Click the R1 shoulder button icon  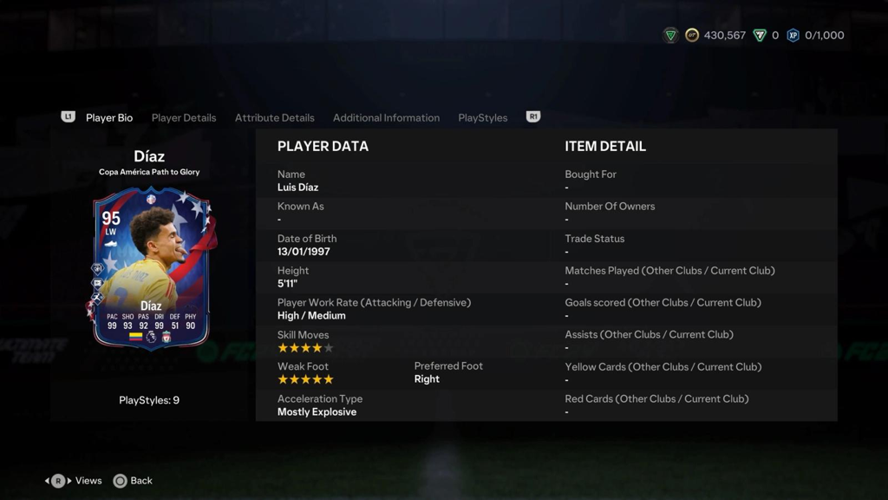[x=533, y=117]
